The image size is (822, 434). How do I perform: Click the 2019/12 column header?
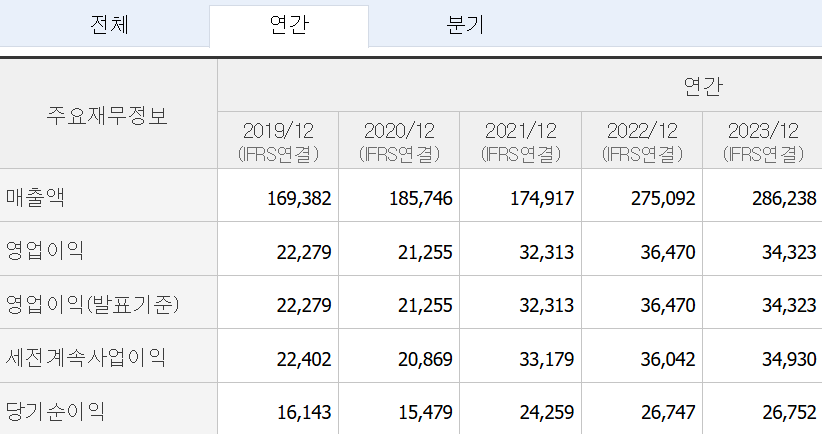(x=278, y=140)
